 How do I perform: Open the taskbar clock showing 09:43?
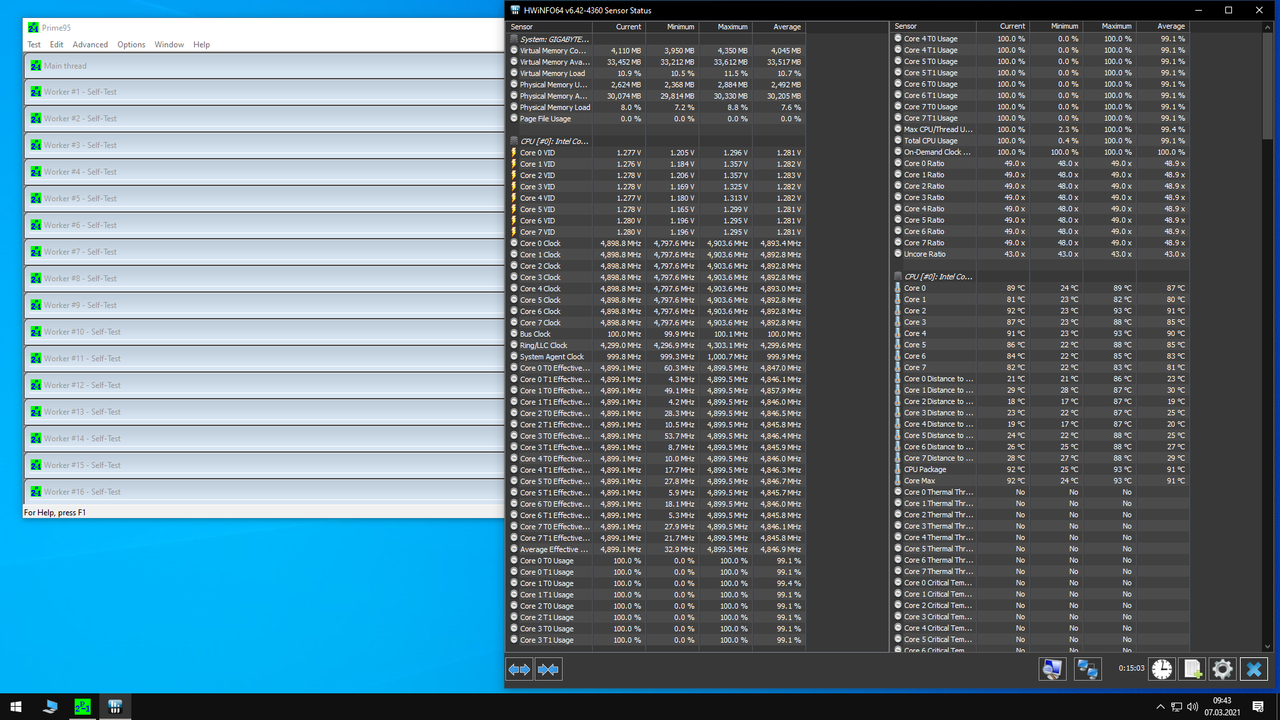click(x=1222, y=701)
